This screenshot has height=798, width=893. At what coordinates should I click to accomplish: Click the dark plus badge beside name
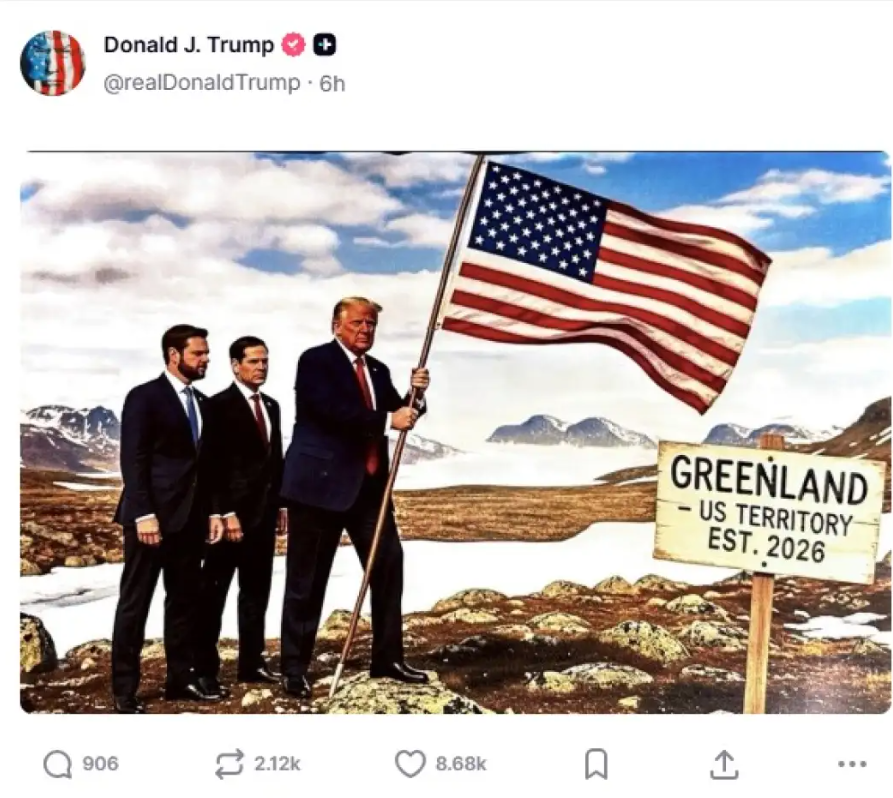click(325, 45)
